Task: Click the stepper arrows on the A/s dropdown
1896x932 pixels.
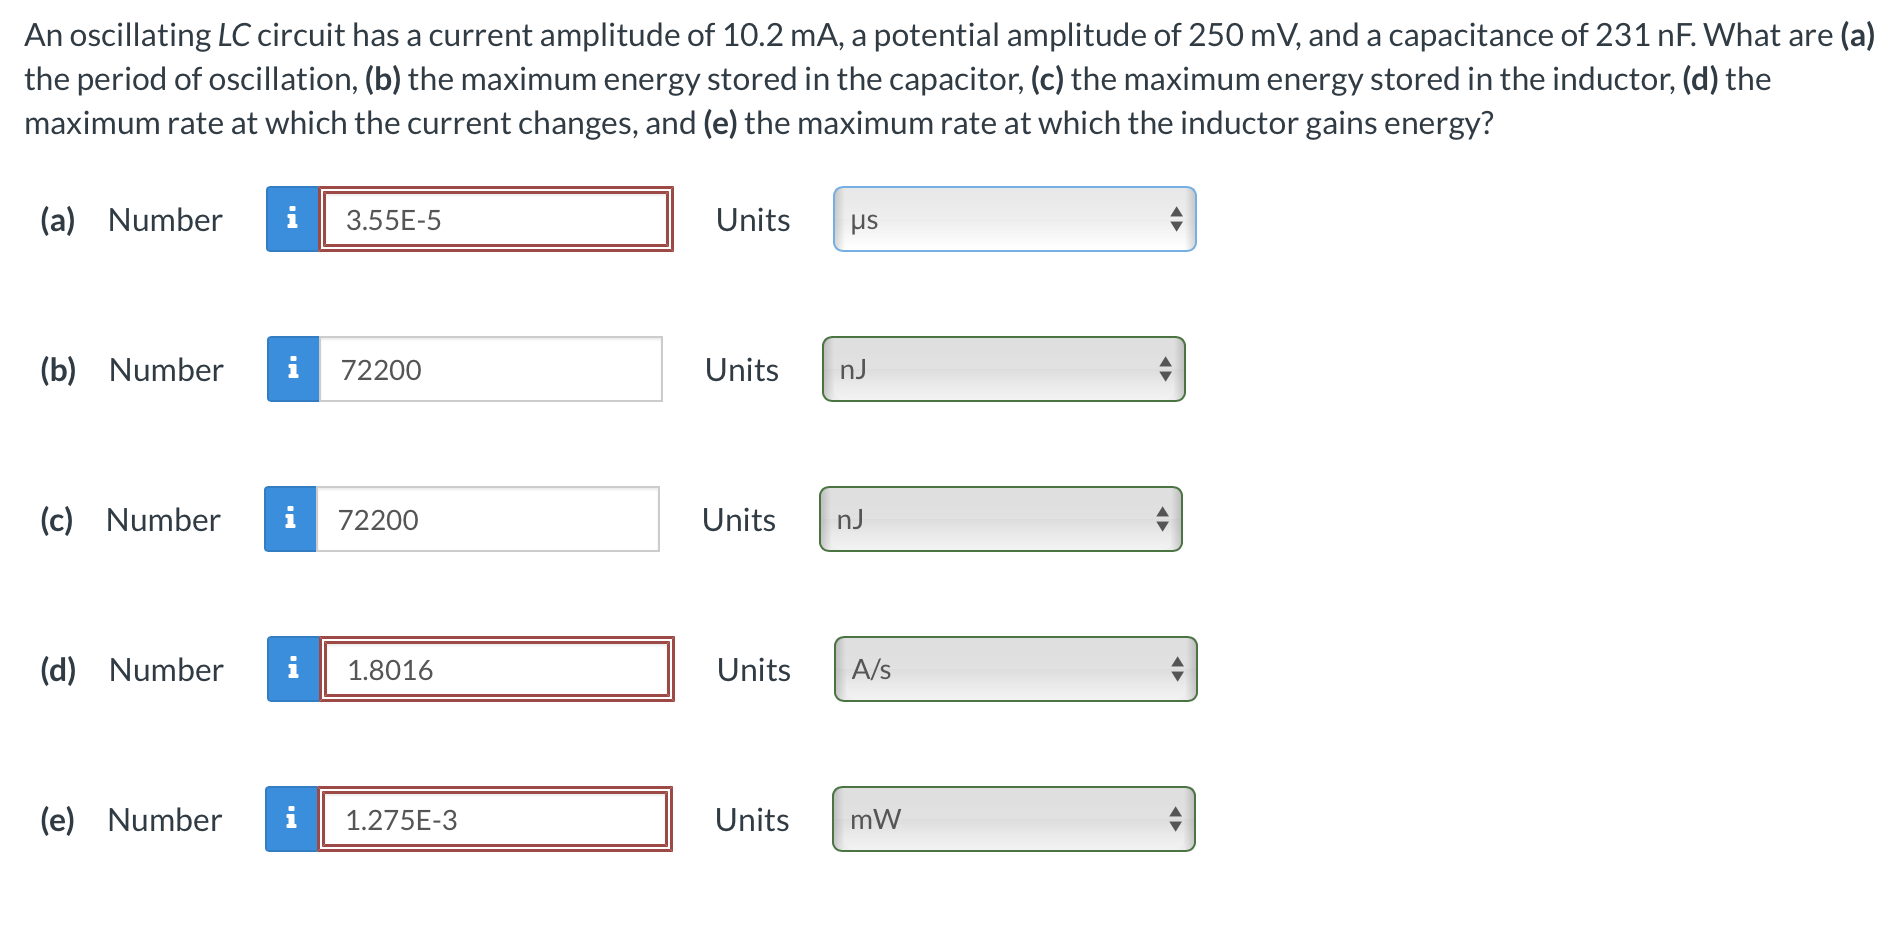Action: pos(1177,669)
